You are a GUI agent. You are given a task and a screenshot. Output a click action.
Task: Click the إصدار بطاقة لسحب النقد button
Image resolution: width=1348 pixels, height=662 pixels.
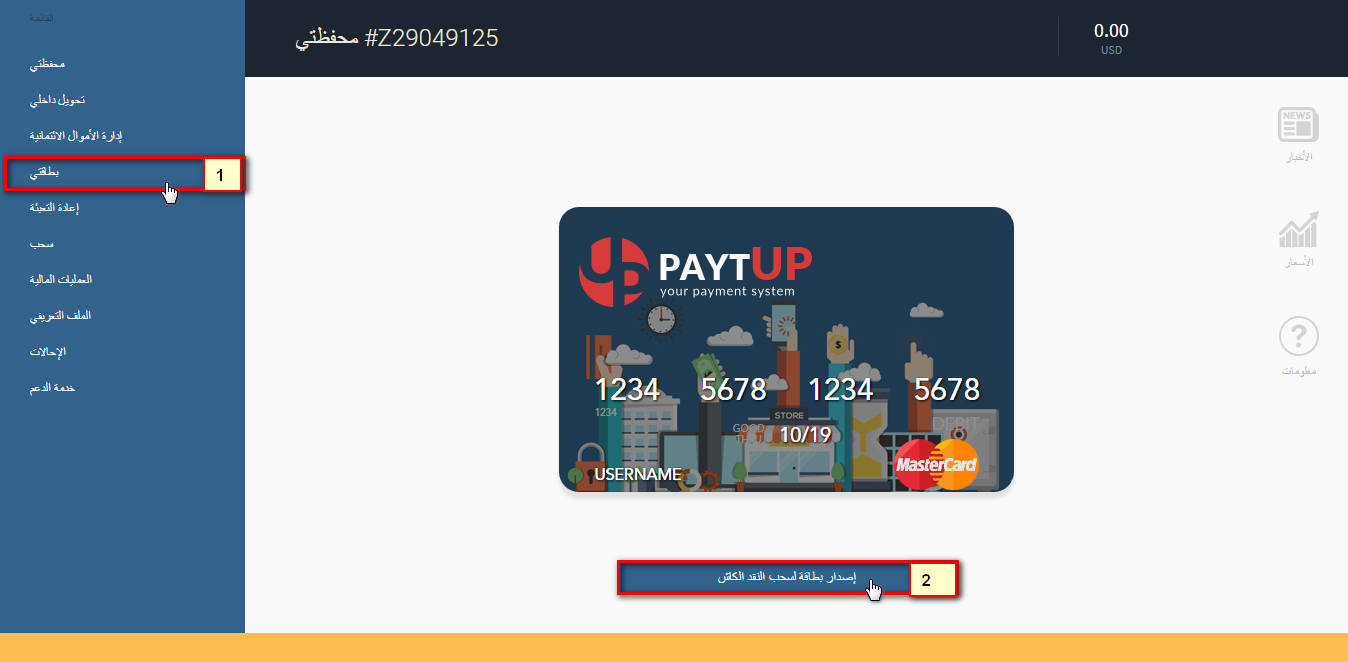(764, 579)
